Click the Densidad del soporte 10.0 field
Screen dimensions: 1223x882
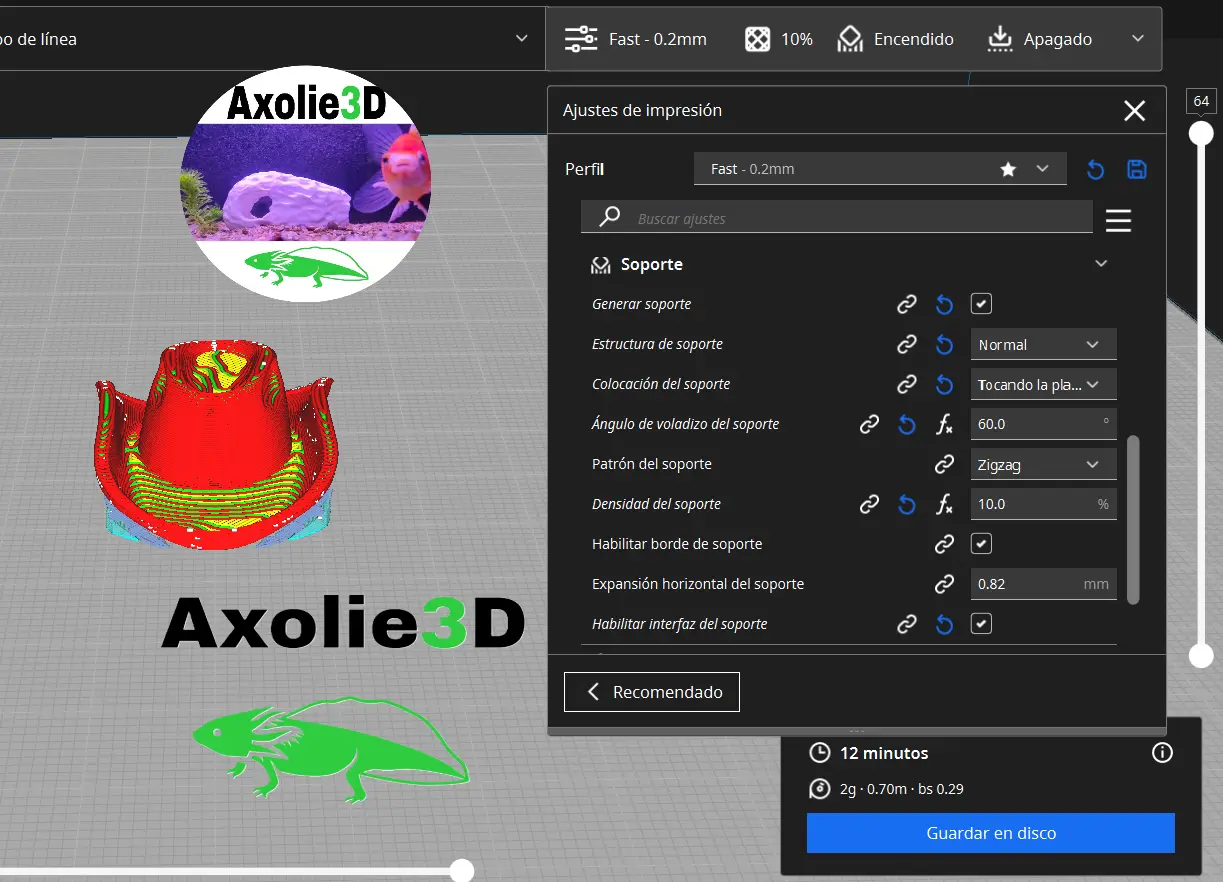(x=1043, y=504)
